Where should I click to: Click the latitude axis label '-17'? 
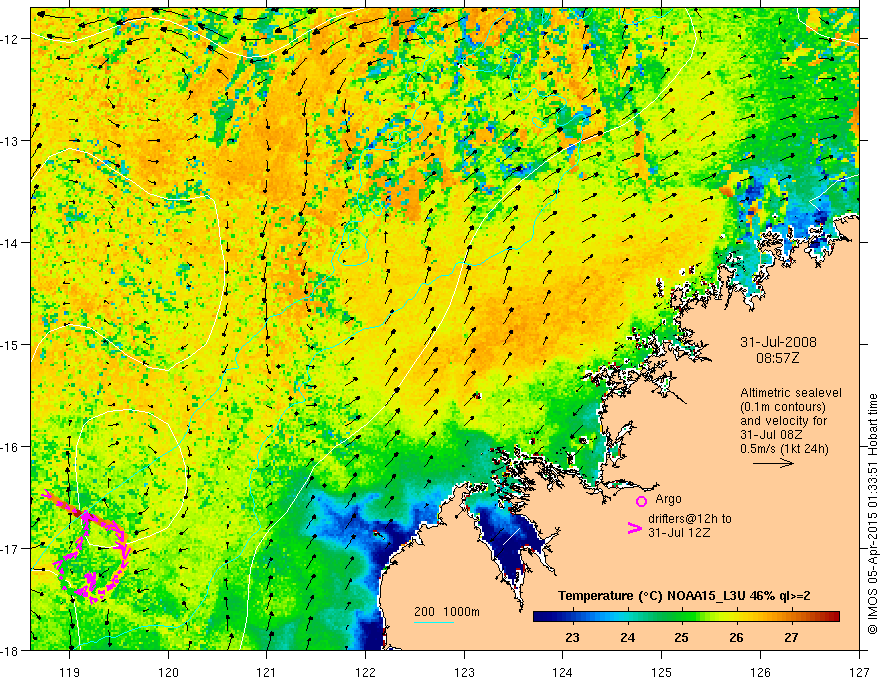click(10, 548)
